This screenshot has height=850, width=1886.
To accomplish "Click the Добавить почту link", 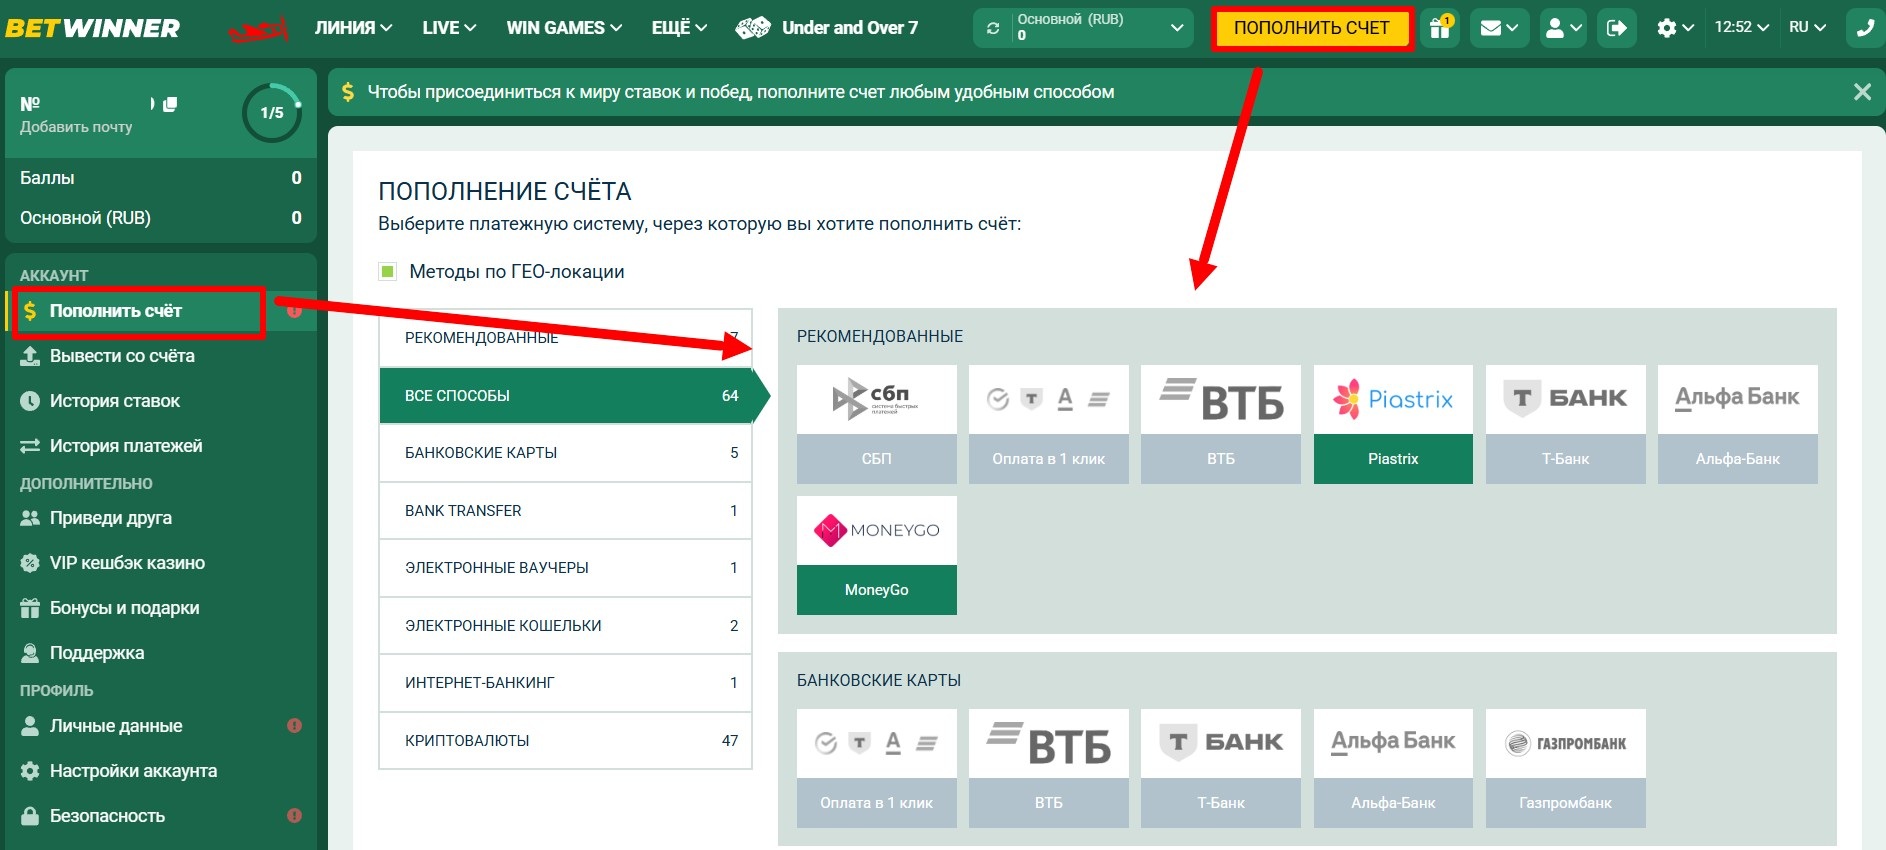I will click(x=76, y=127).
